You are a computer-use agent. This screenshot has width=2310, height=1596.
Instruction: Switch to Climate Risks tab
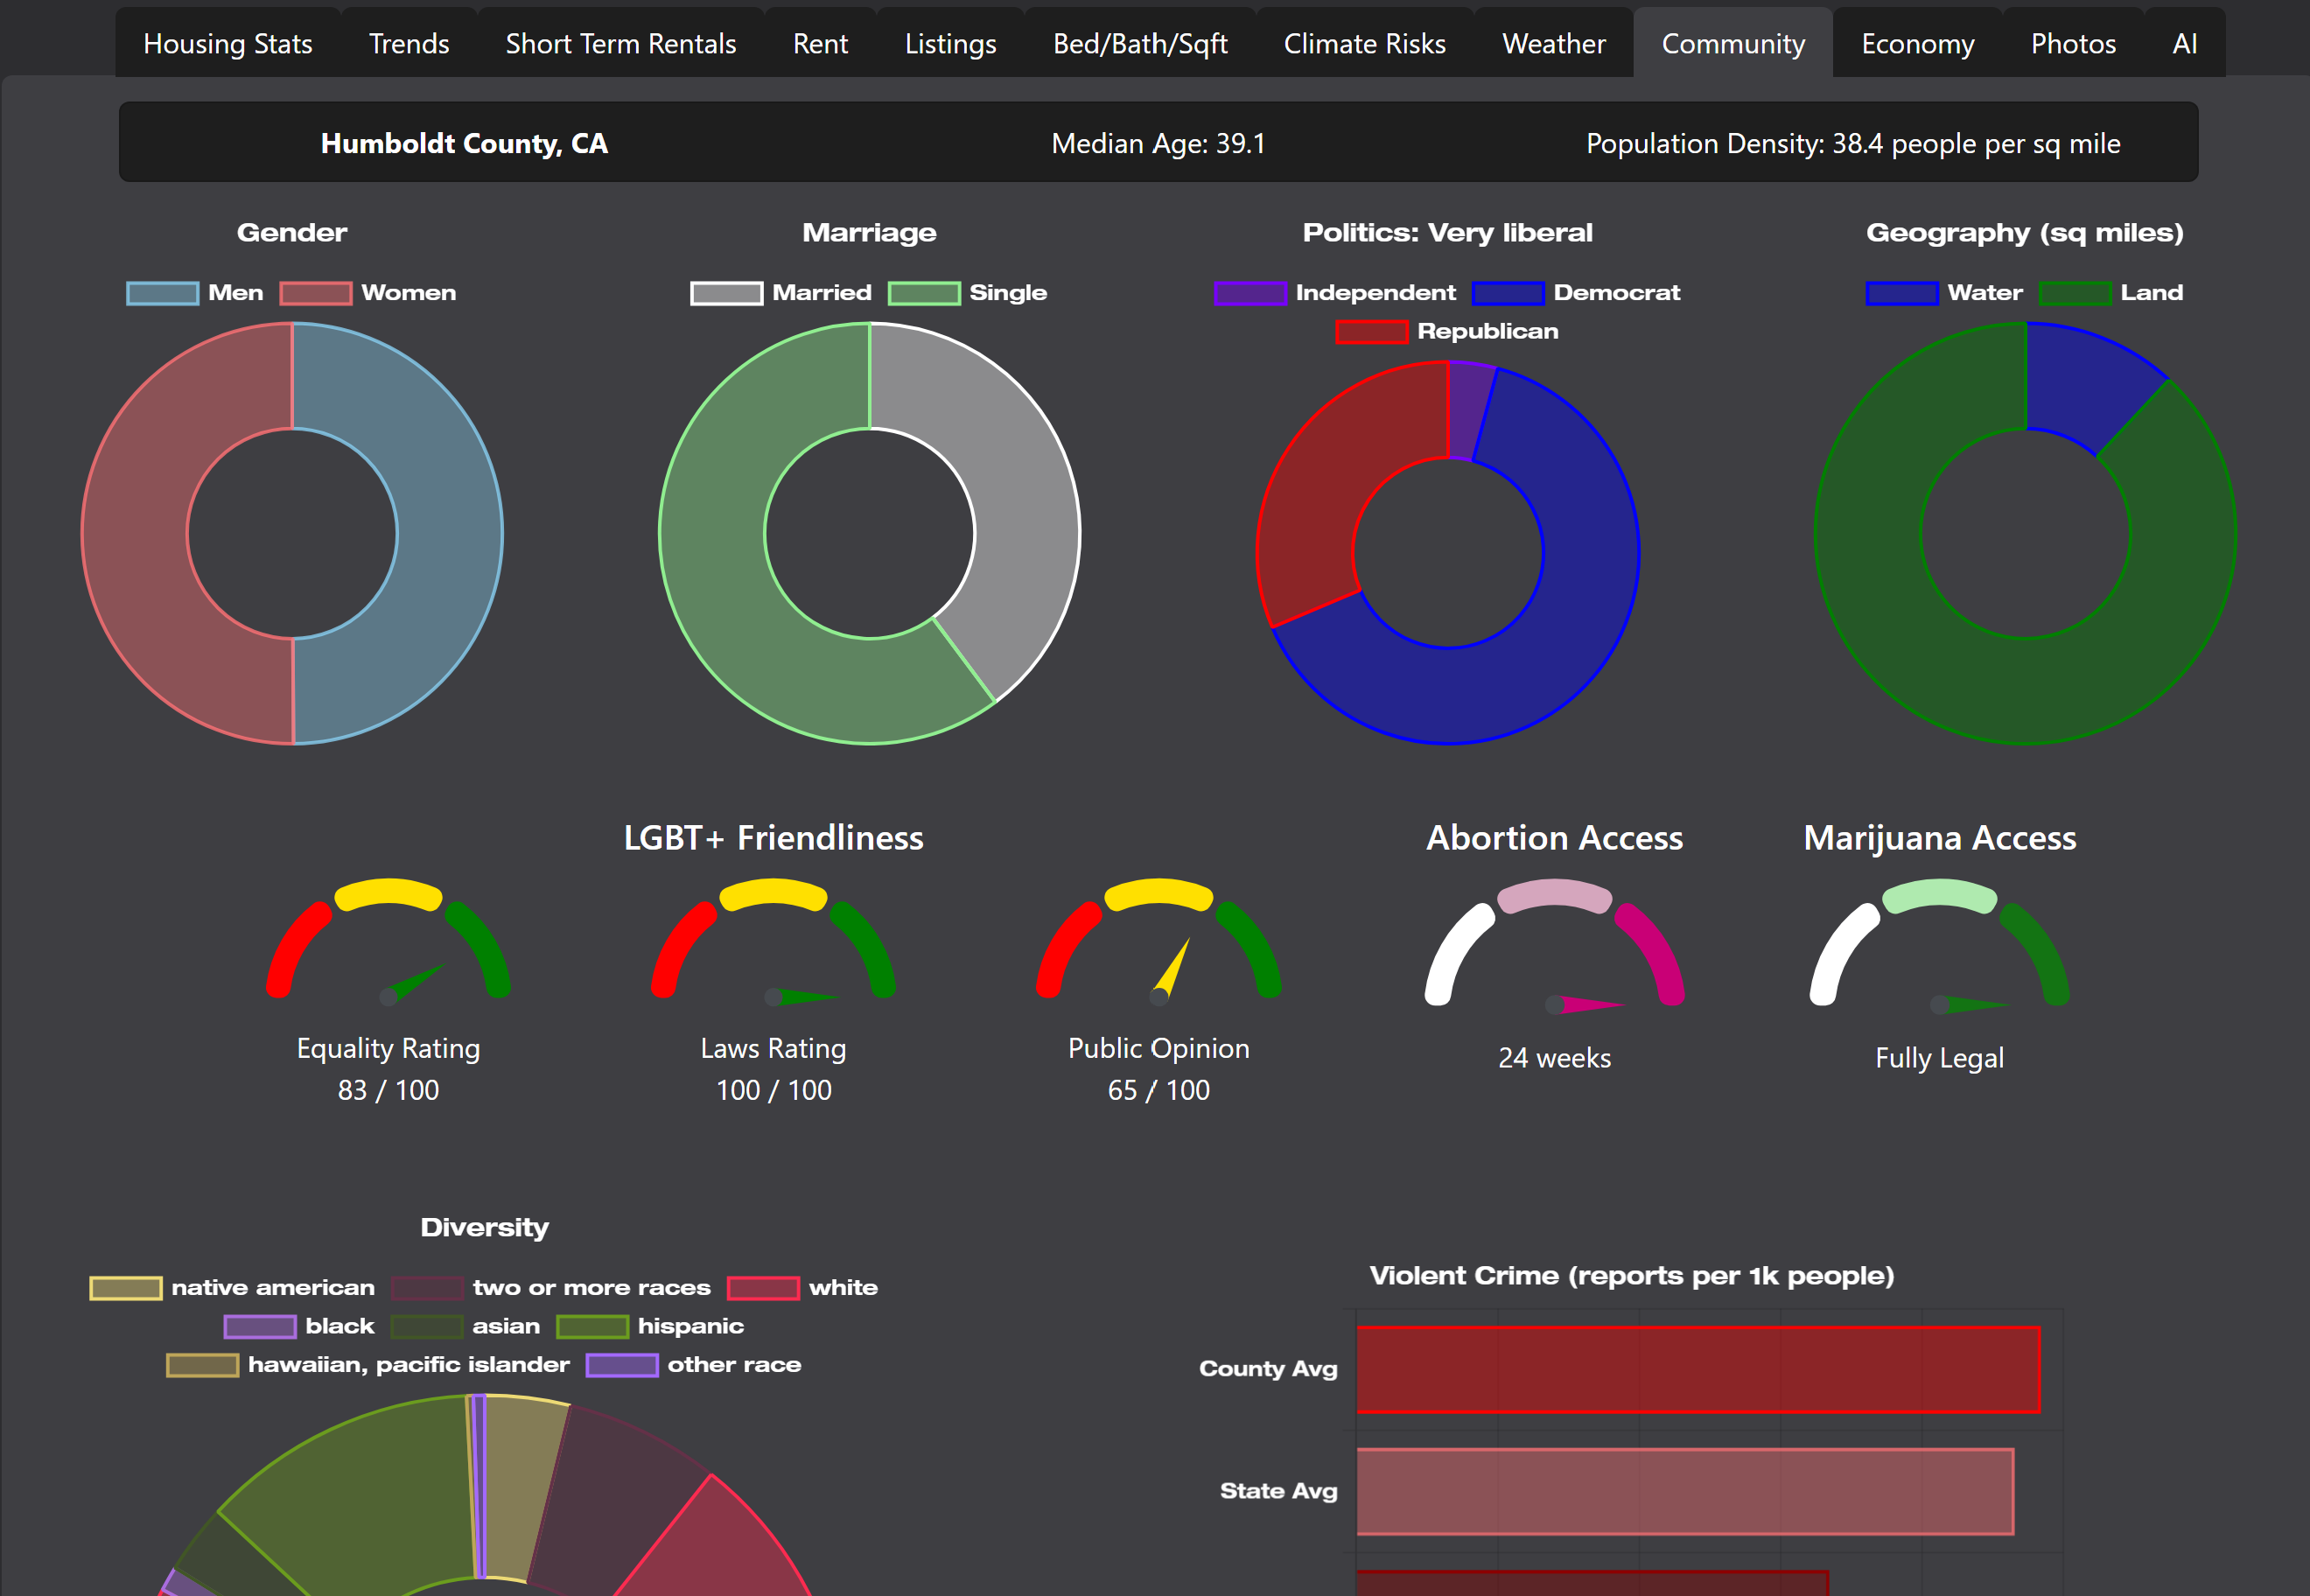click(x=1364, y=43)
